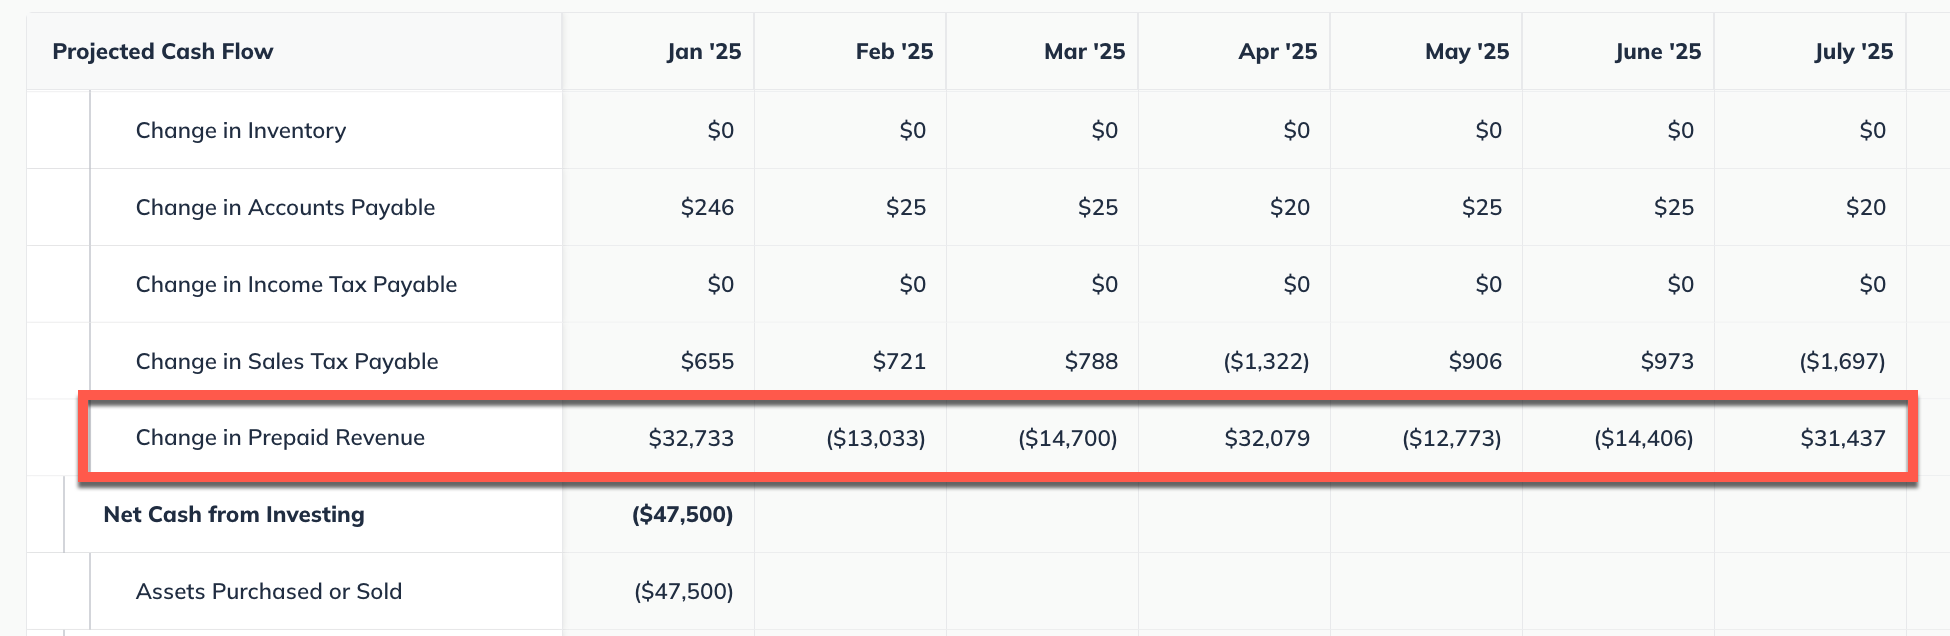This screenshot has width=1950, height=636.
Task: Click the Projected Cash Flow header
Action: (163, 52)
